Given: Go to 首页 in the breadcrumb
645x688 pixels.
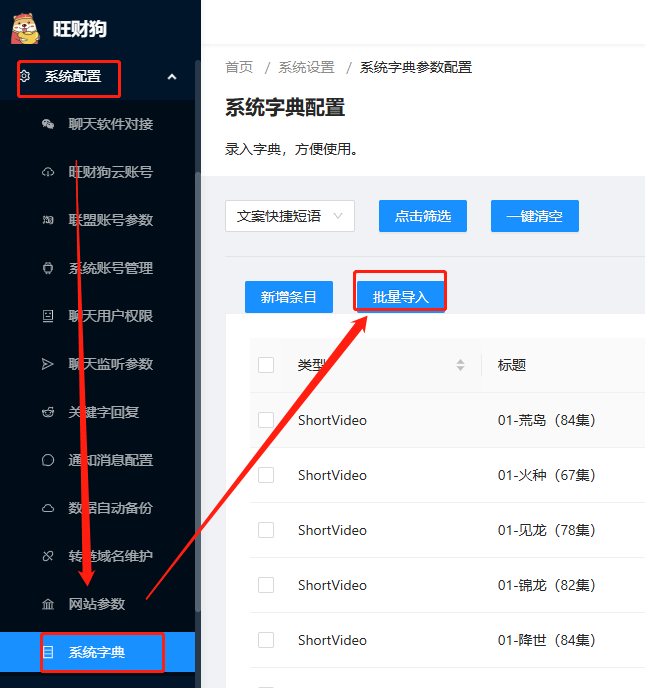Looking at the screenshot, I should 239,68.
